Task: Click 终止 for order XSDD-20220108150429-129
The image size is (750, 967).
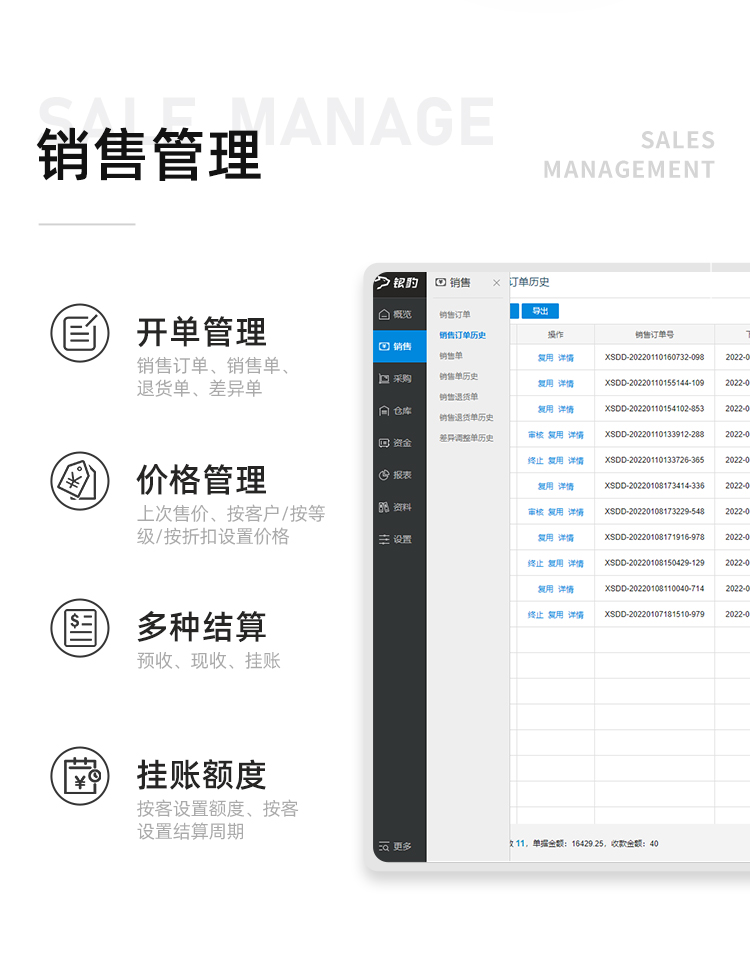Action: (535, 563)
